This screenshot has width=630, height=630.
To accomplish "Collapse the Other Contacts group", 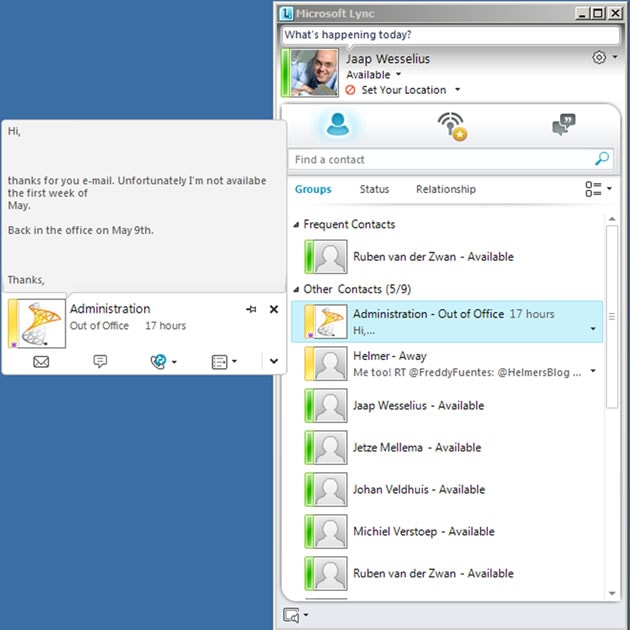I will click(x=297, y=289).
